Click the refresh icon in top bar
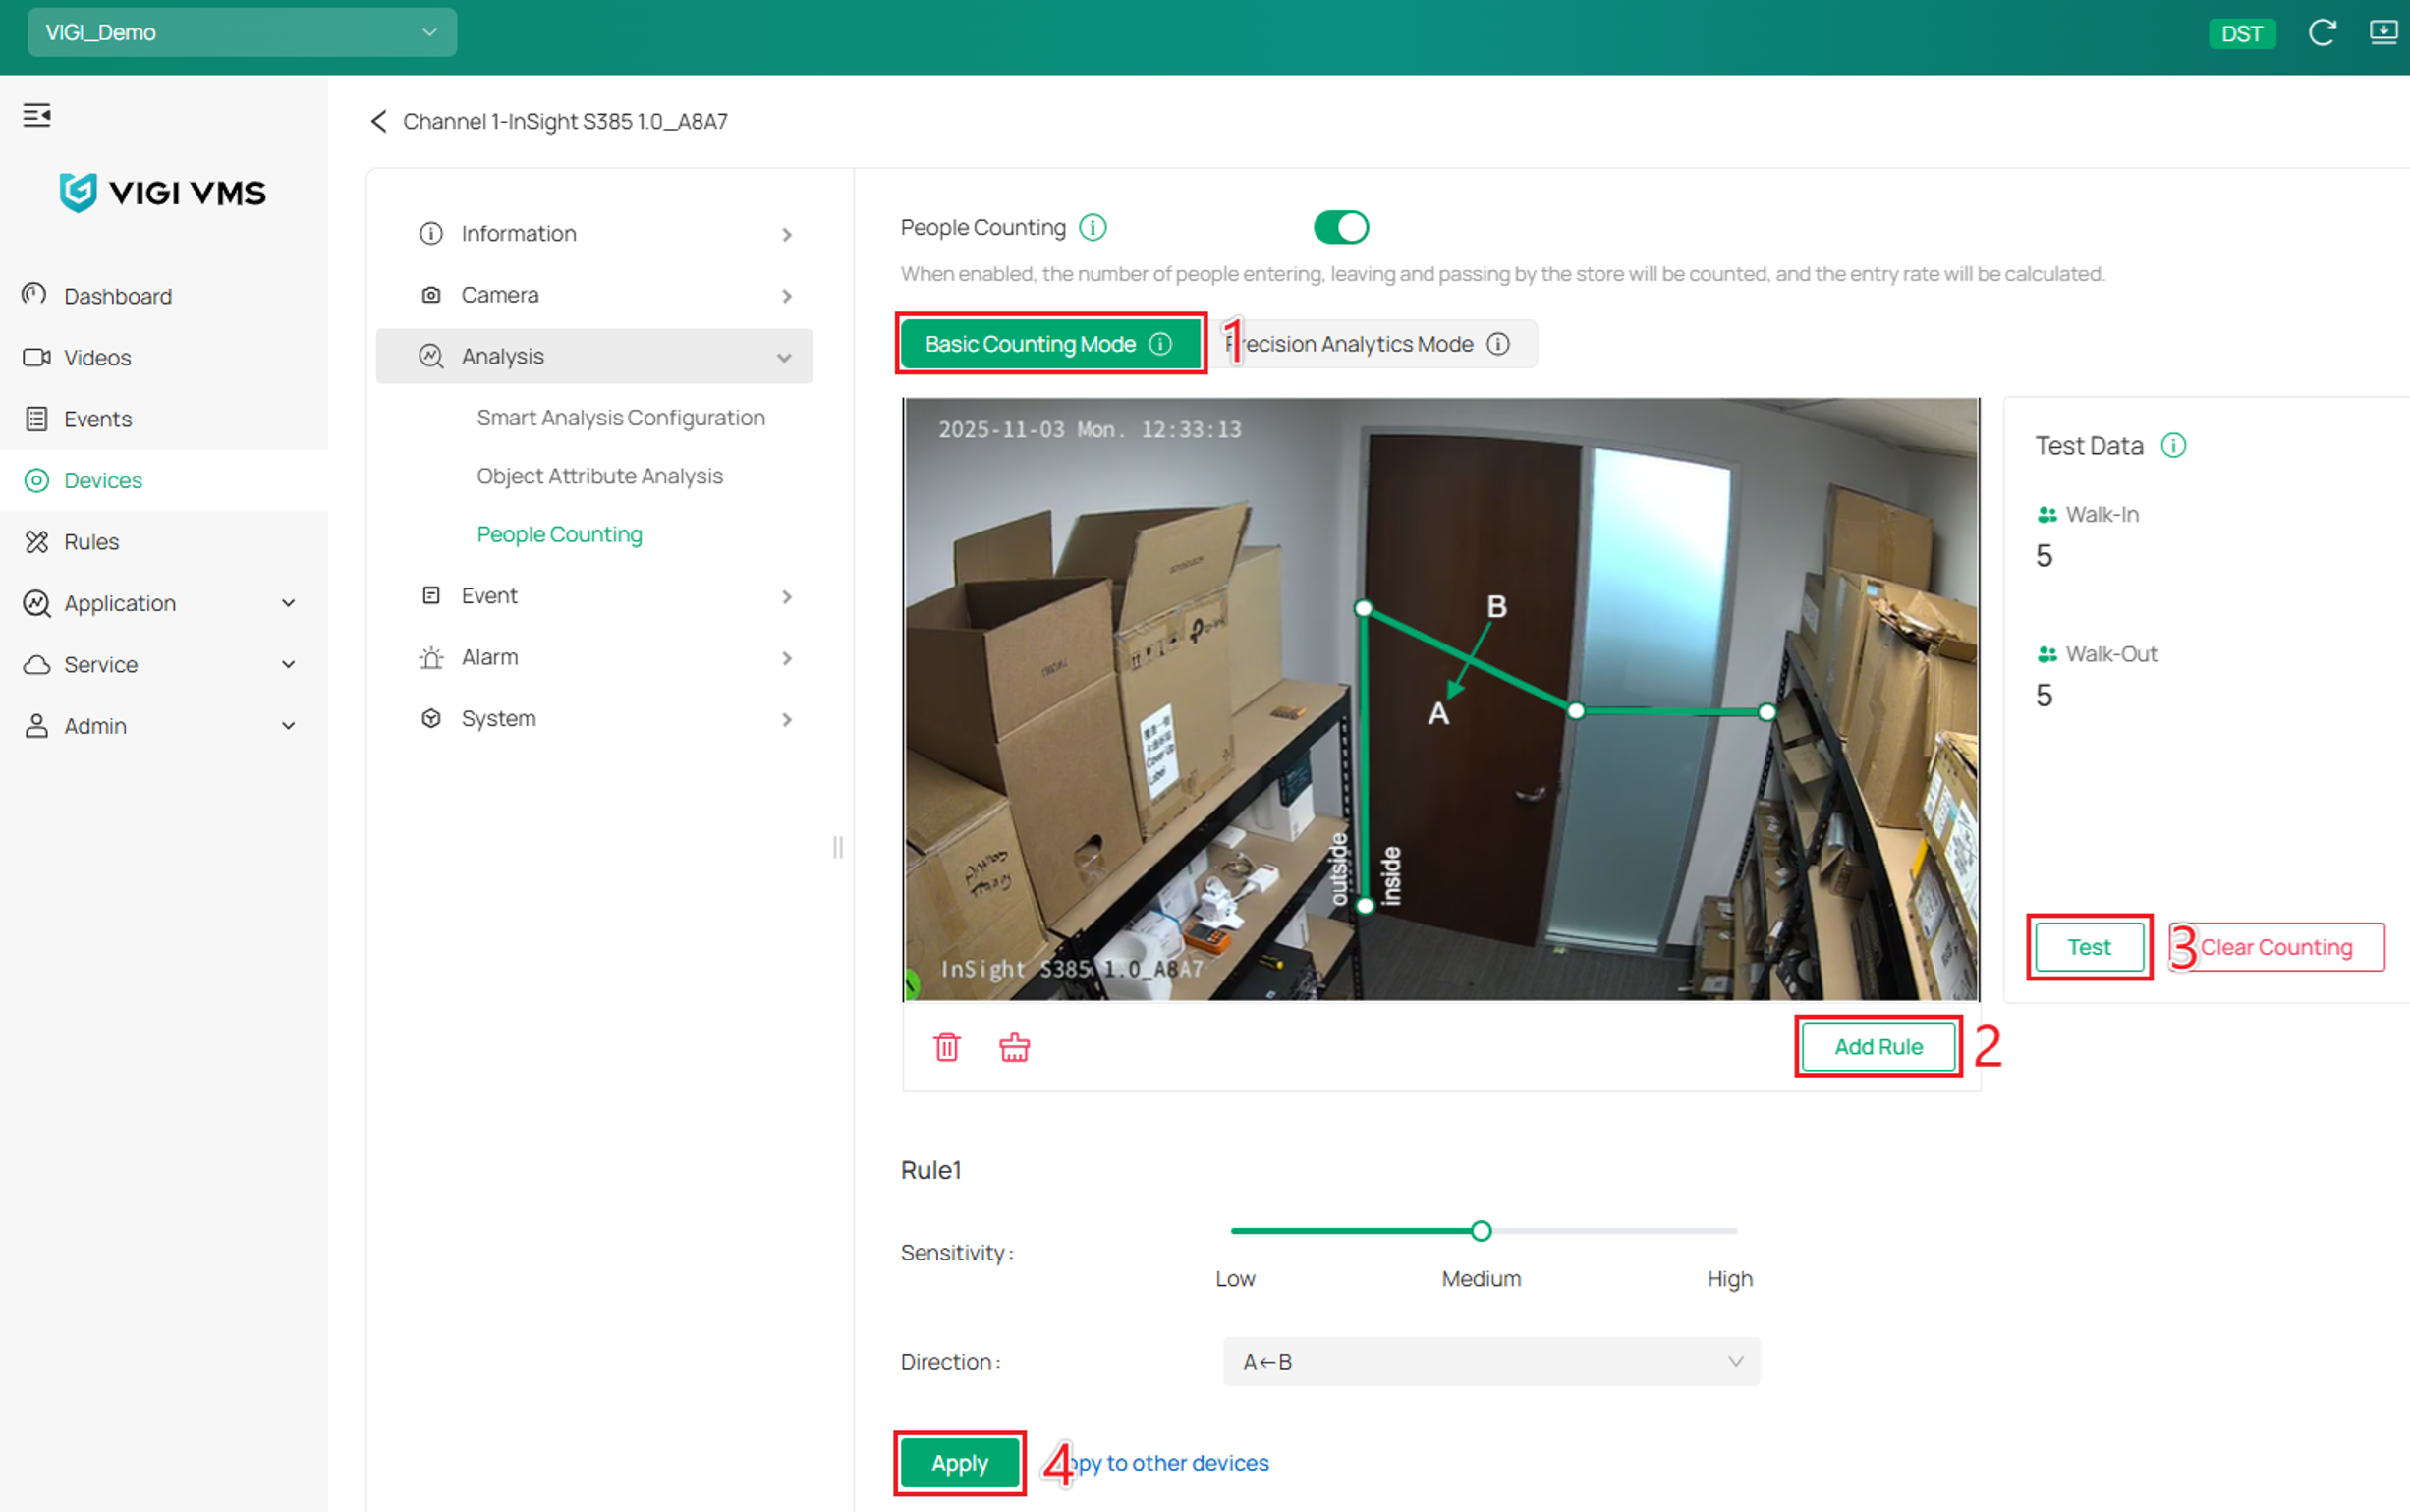2410x1512 pixels. click(x=2321, y=33)
